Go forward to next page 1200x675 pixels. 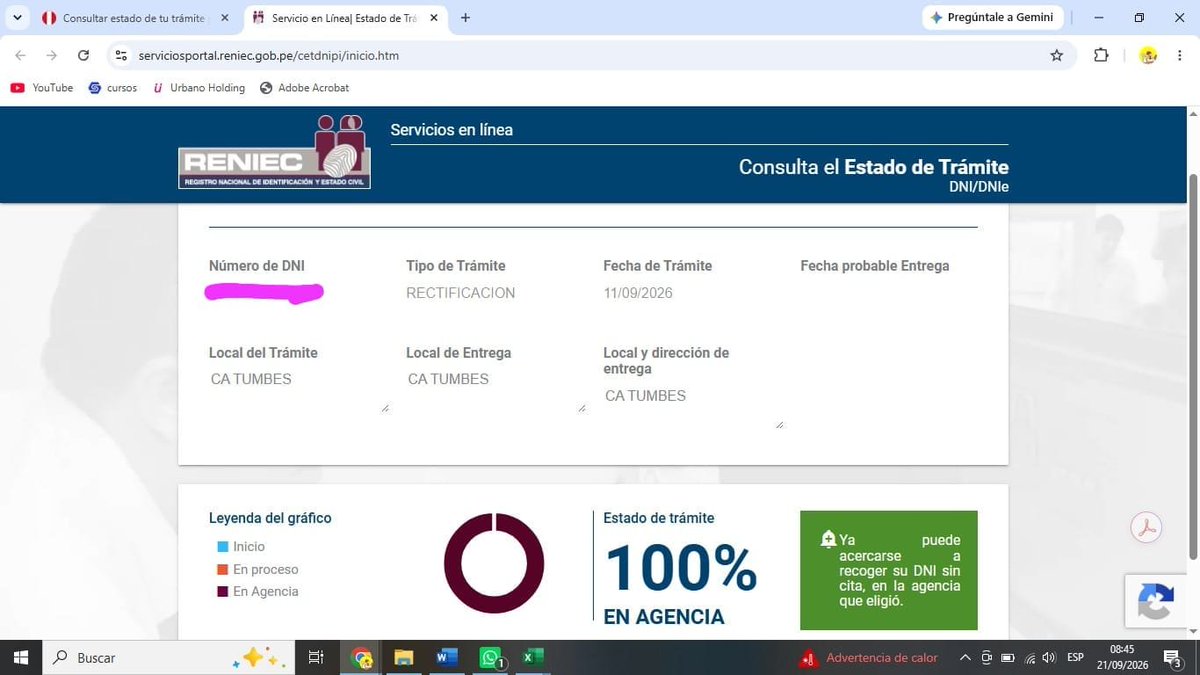52,55
